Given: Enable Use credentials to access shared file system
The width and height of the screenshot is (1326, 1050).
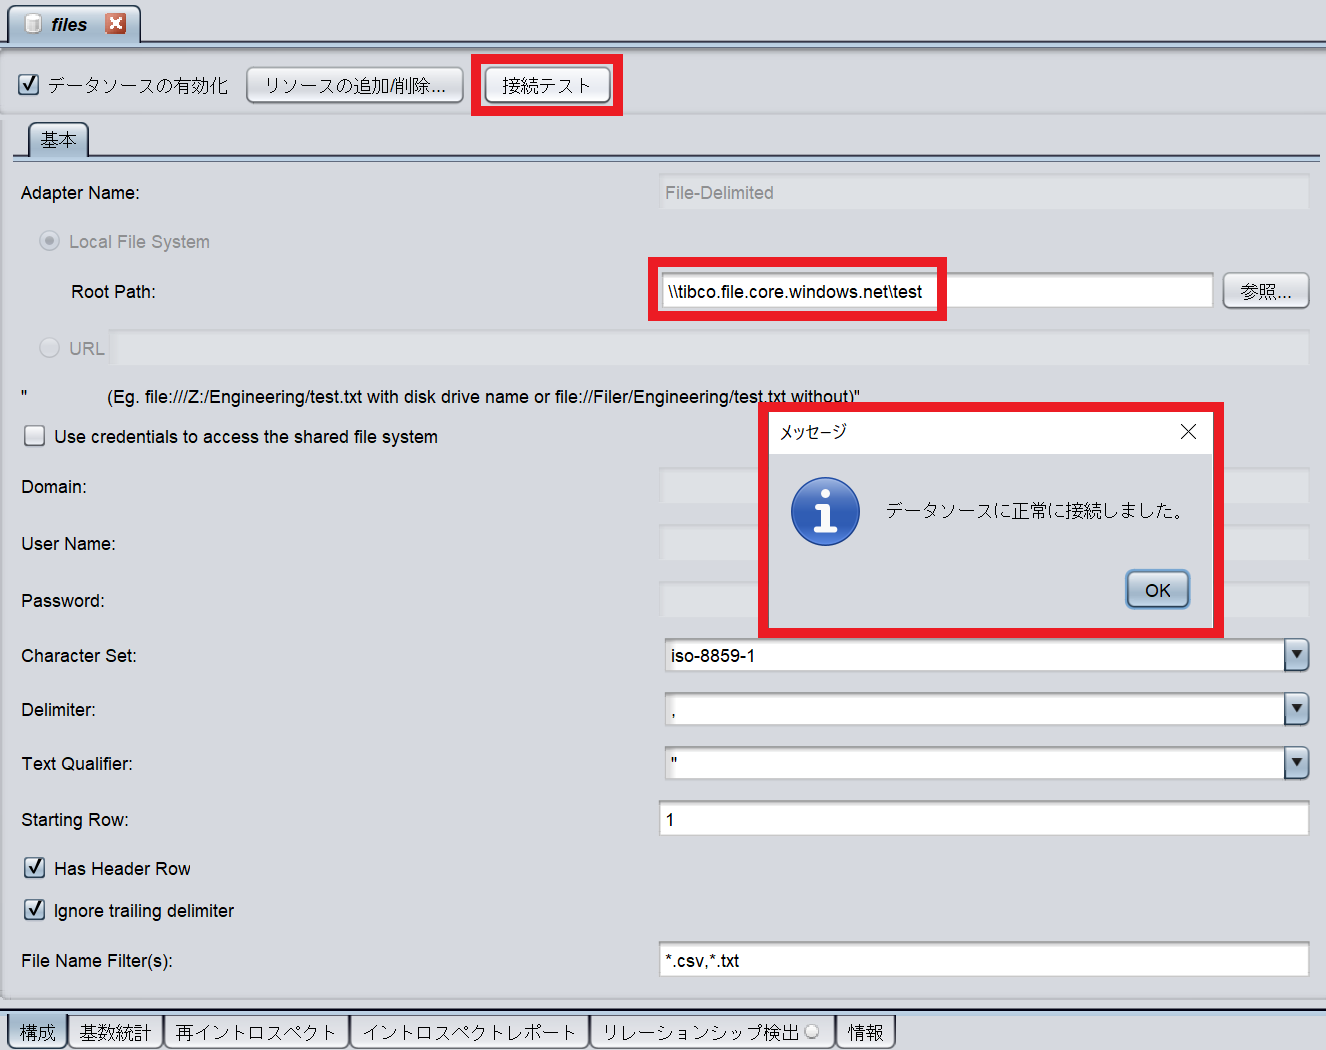Looking at the screenshot, I should point(35,436).
